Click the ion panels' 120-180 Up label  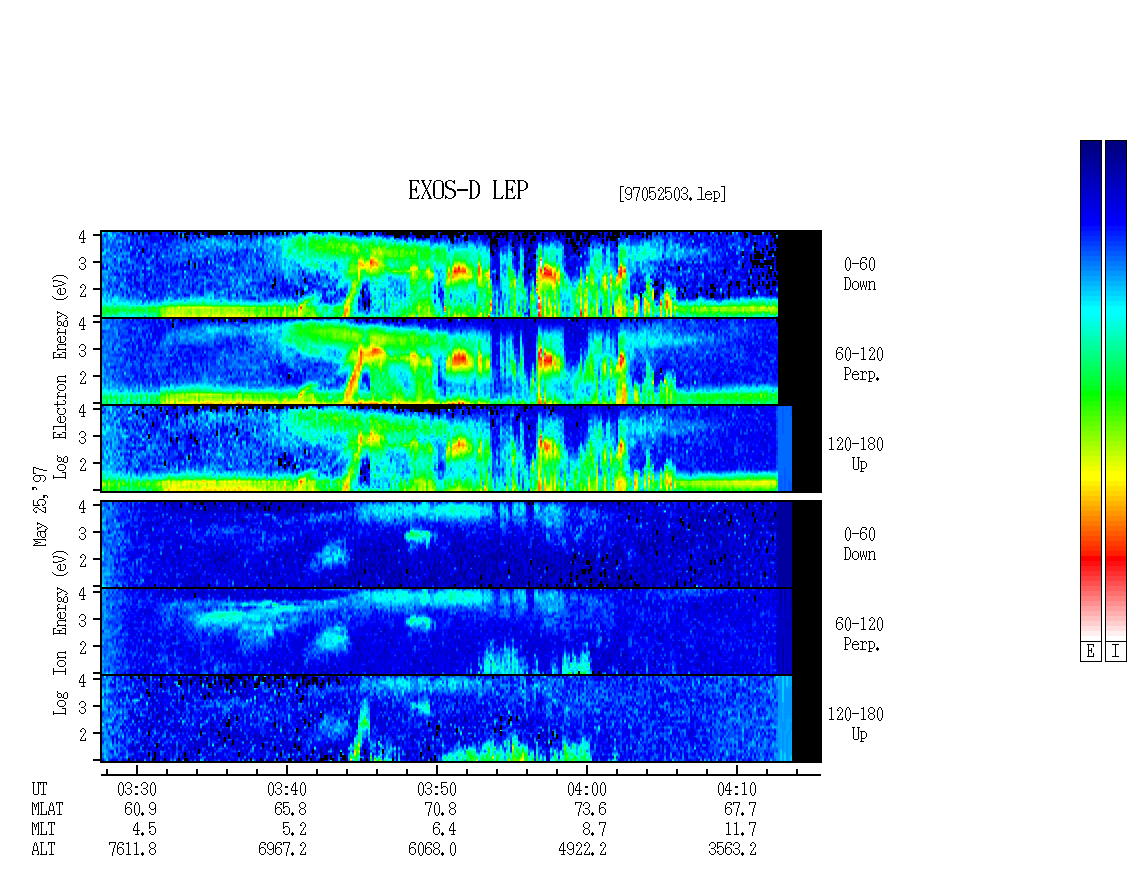pos(855,724)
